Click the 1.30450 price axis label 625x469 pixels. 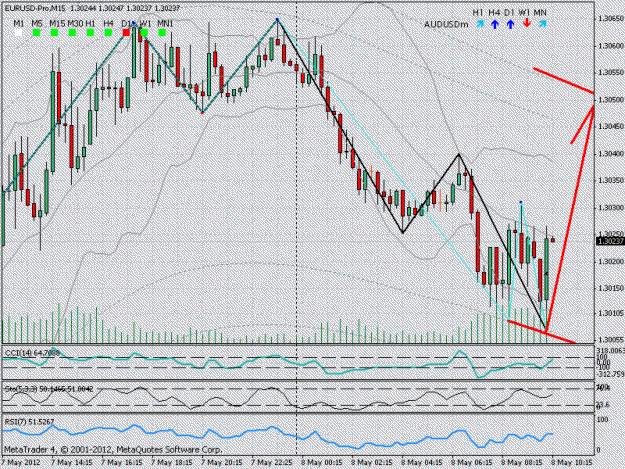coord(610,126)
